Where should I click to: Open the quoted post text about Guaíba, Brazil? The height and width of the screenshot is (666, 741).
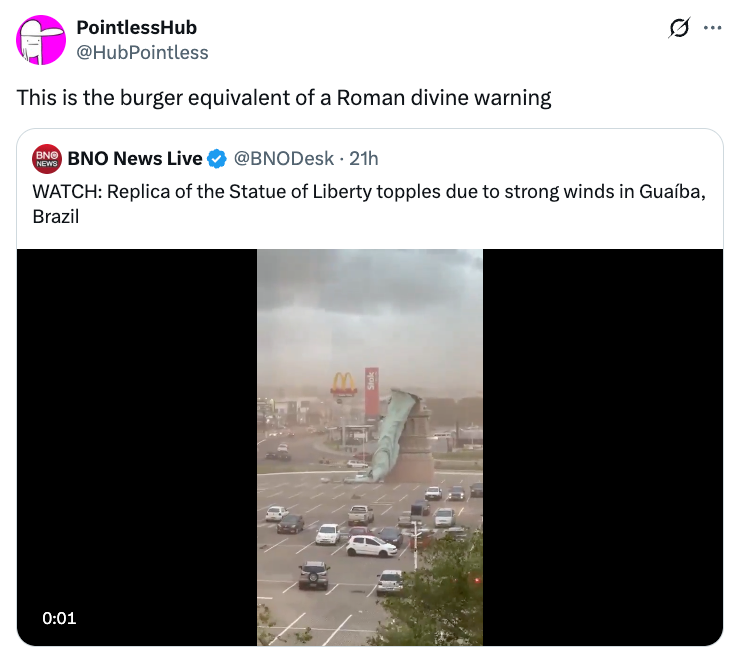[369, 204]
